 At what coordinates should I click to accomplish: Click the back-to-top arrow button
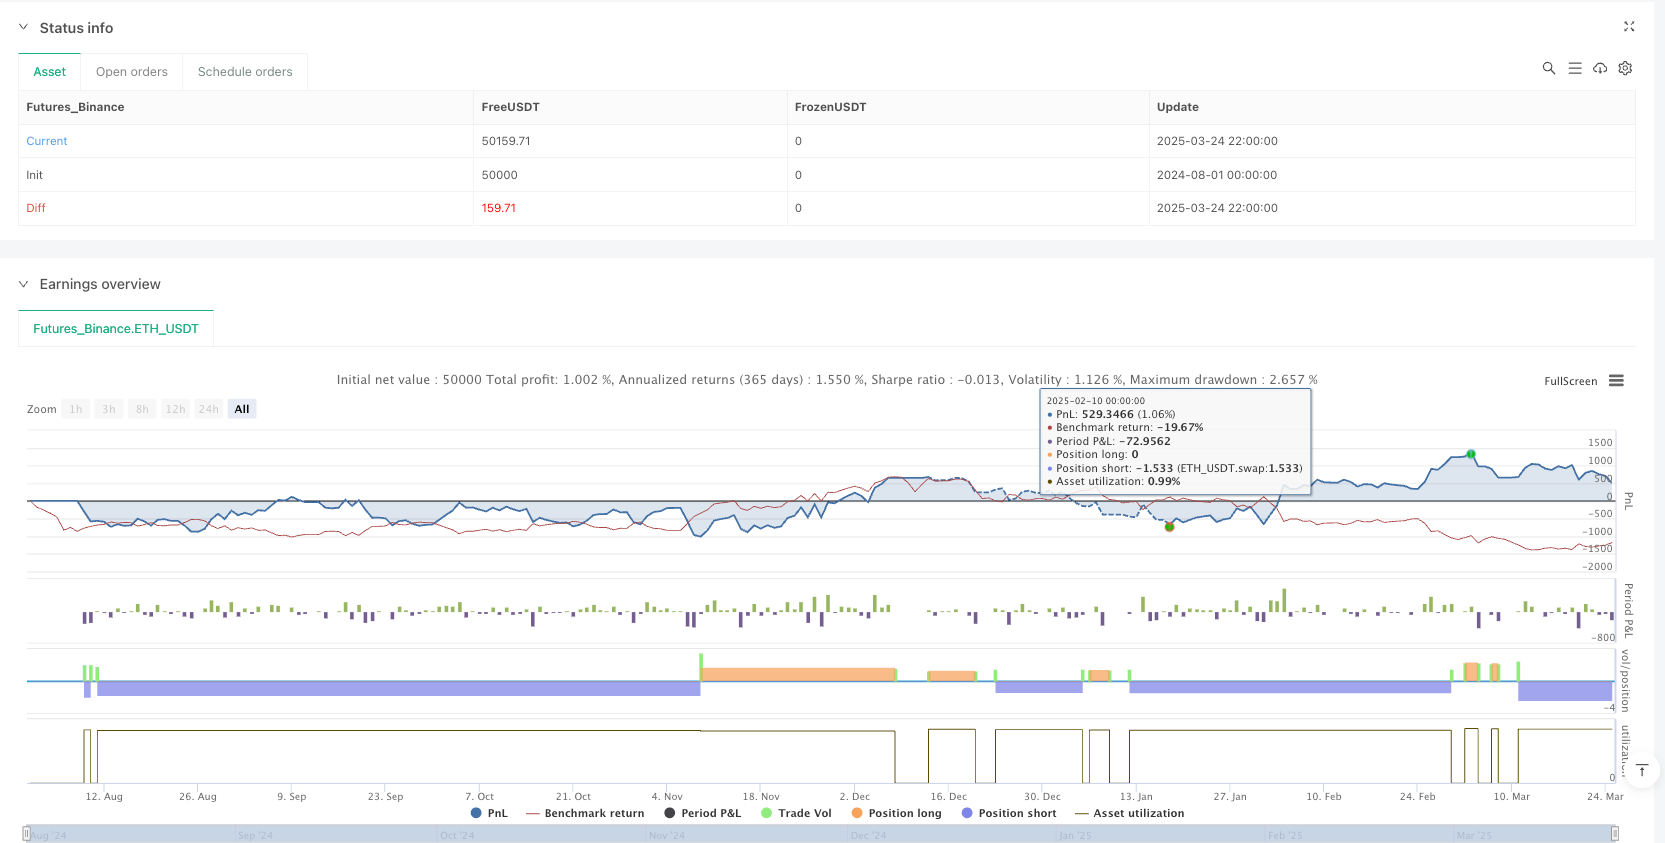coord(1641,770)
